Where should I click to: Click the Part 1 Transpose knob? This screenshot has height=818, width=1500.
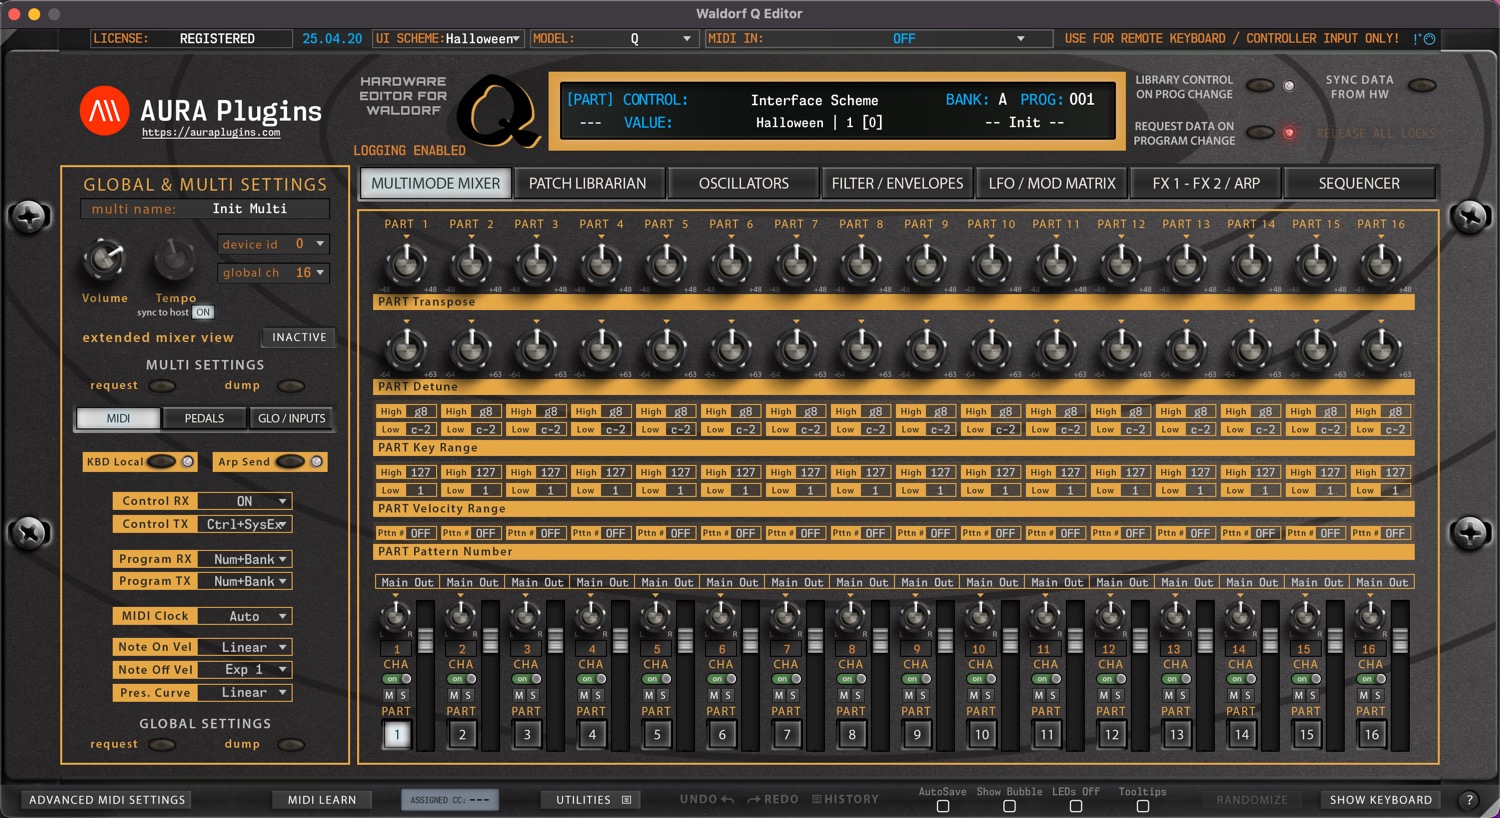[x=406, y=264]
